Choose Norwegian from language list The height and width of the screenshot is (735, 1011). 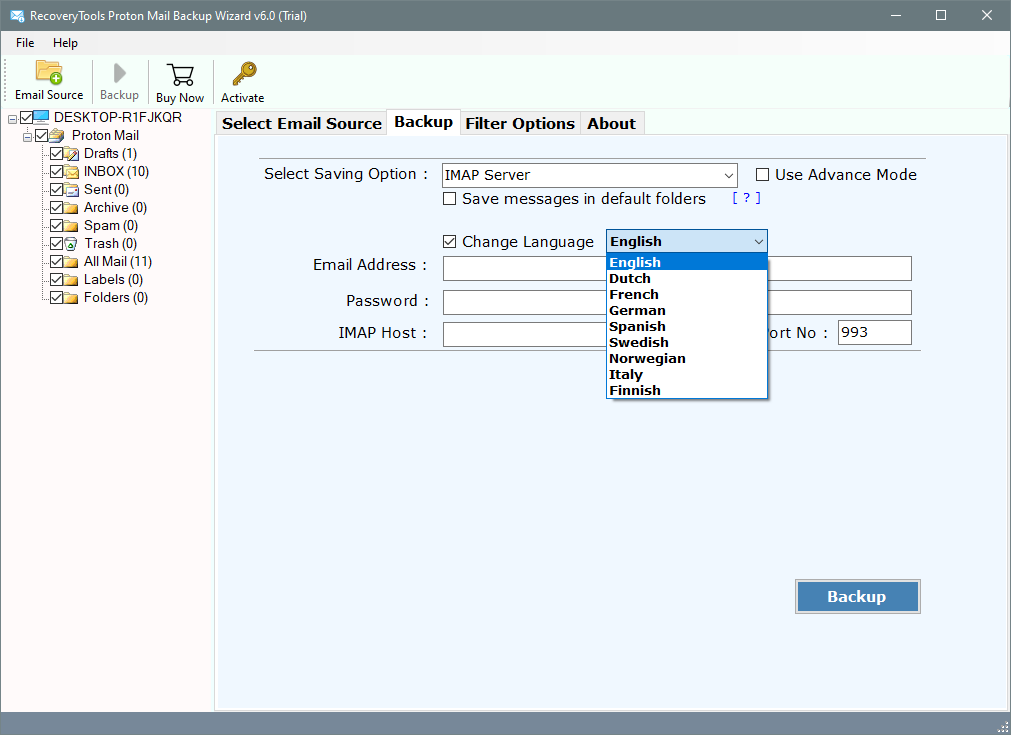pos(687,358)
